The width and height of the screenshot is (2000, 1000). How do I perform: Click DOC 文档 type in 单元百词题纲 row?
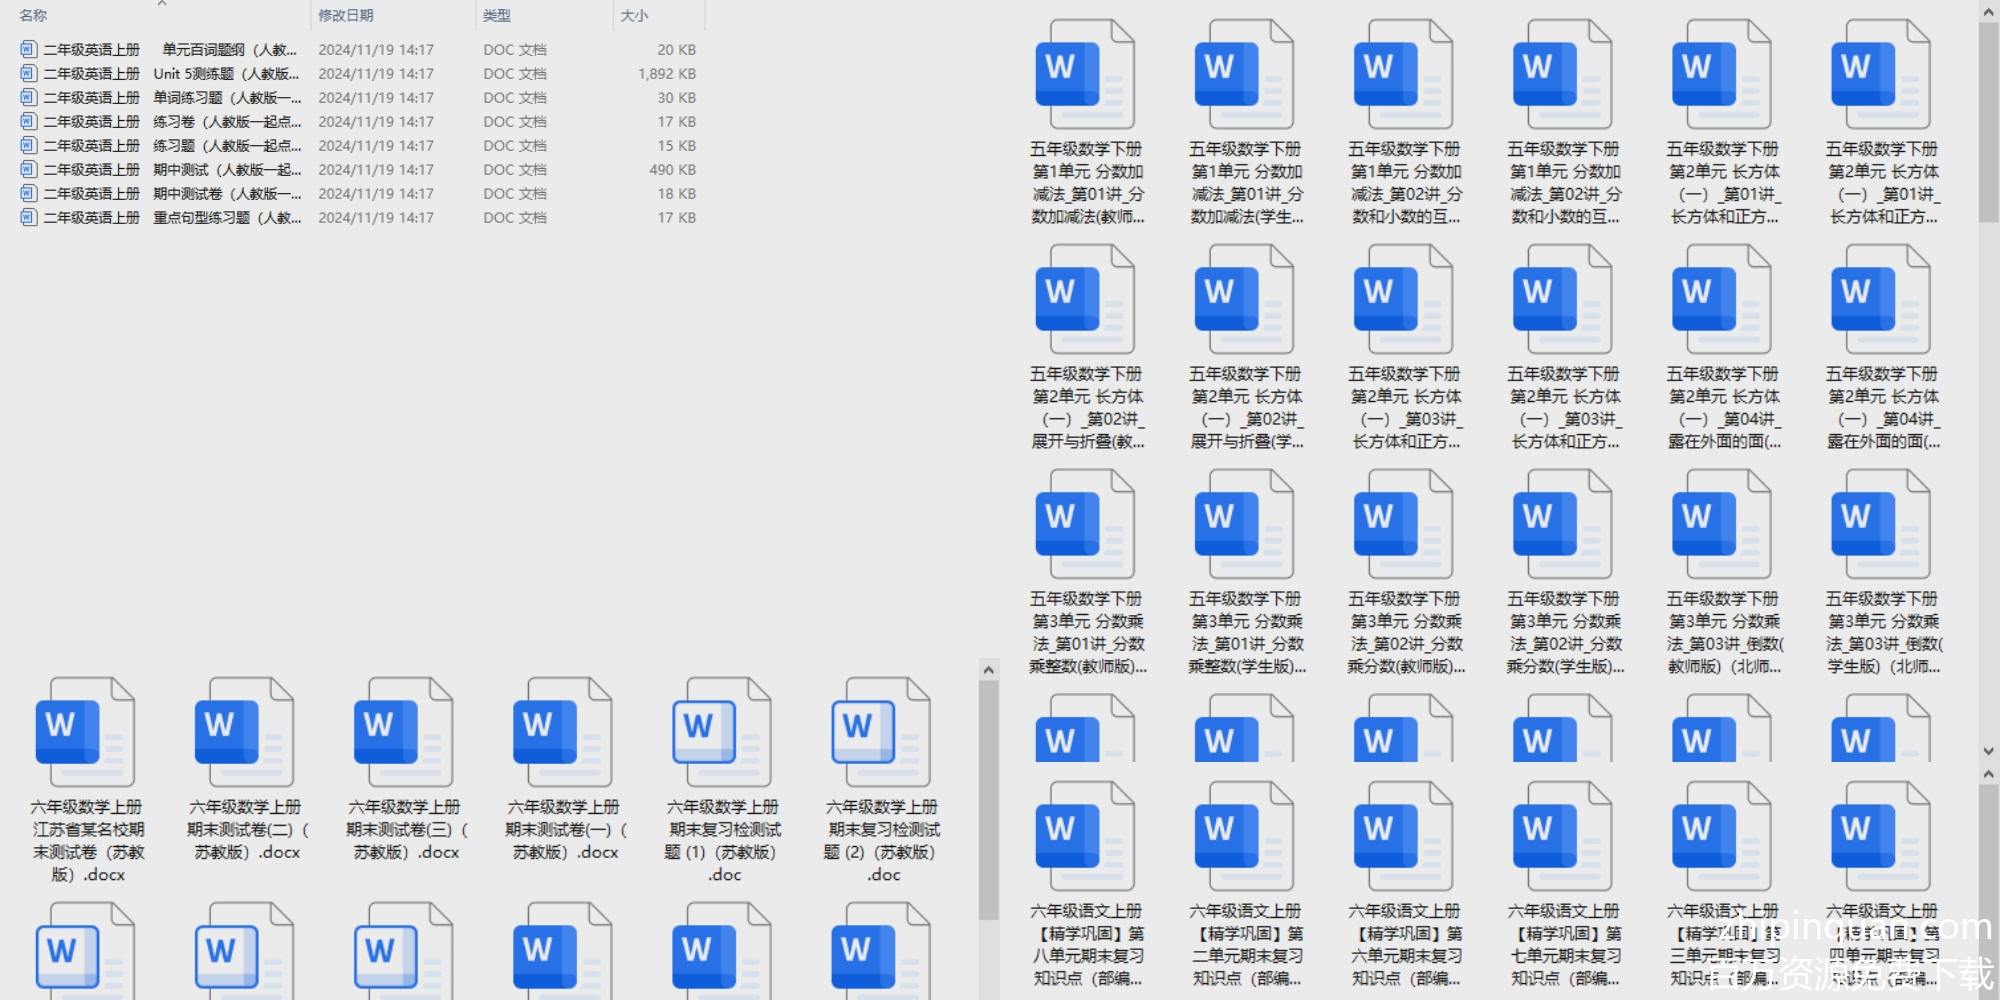pyautogui.click(x=515, y=49)
